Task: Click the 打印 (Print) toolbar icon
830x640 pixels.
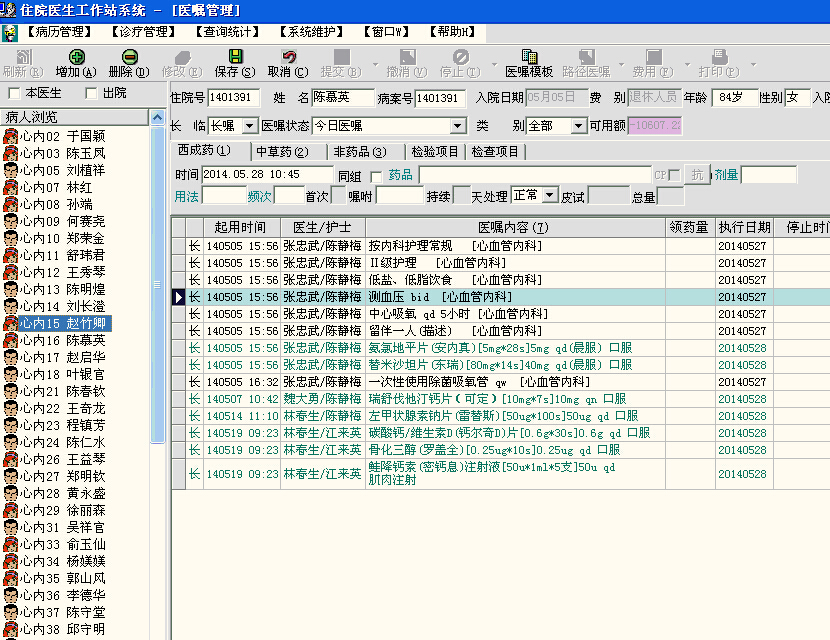Action: (x=718, y=57)
